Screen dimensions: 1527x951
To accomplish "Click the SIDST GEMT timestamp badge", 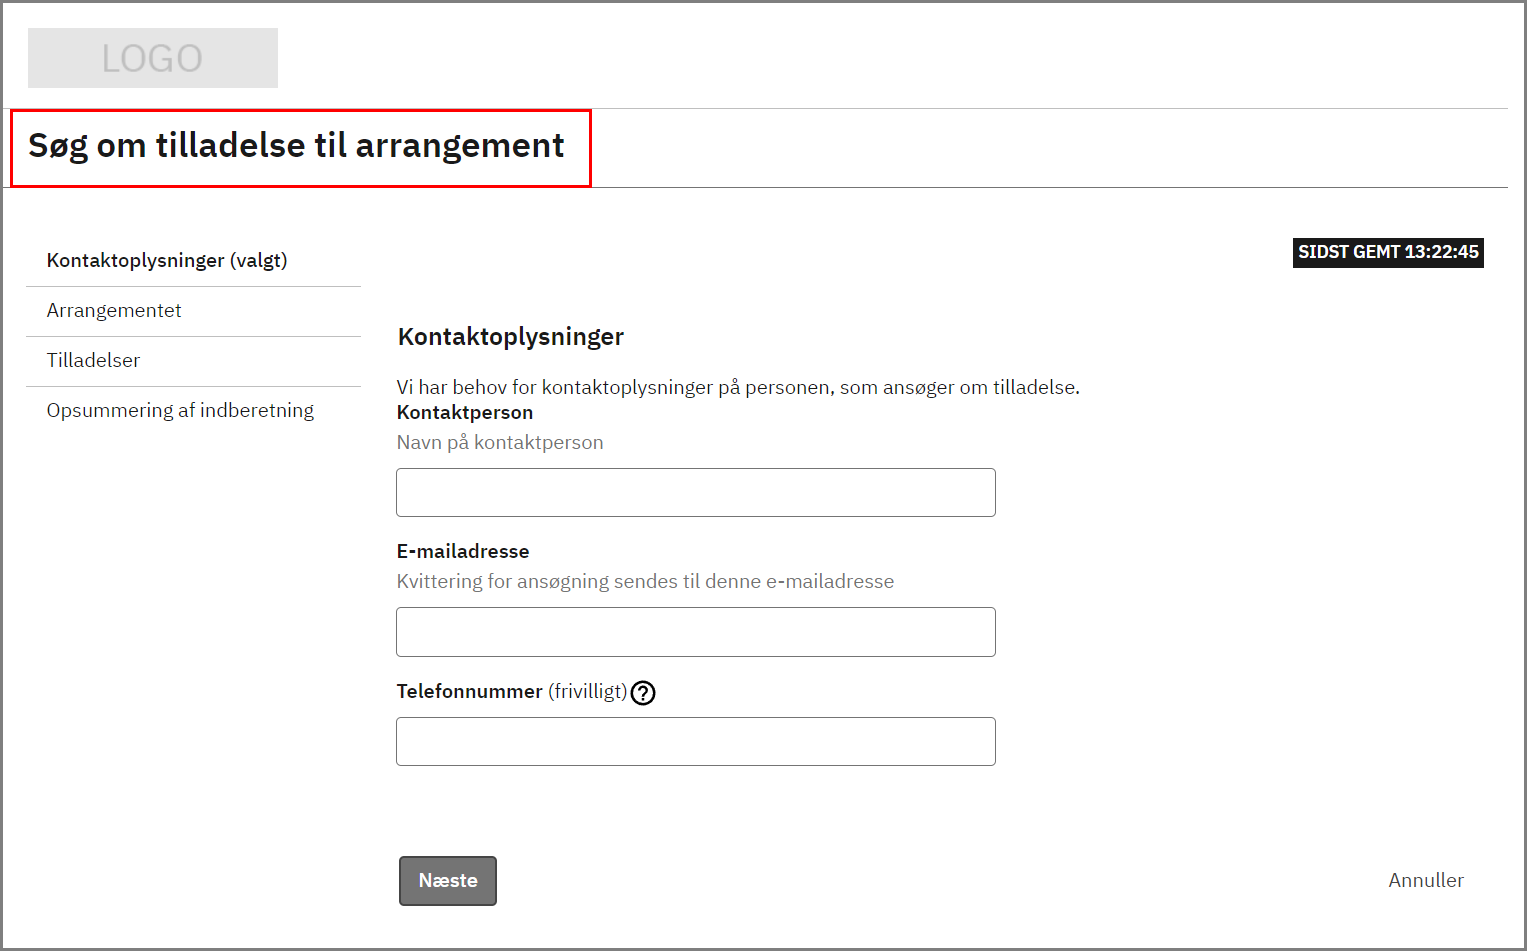I will [1387, 253].
